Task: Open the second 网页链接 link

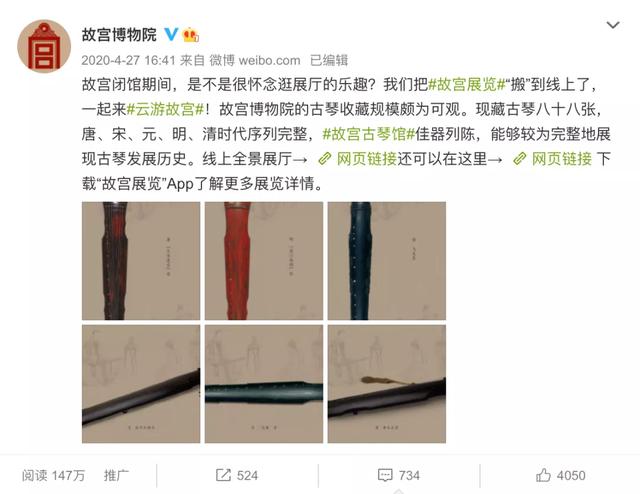Action: (552, 159)
